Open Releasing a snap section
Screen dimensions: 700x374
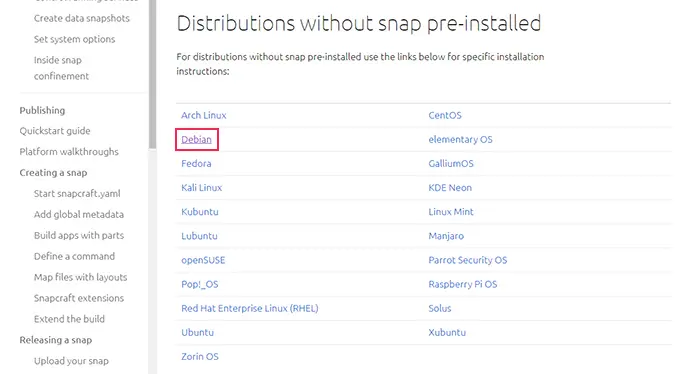(x=56, y=340)
